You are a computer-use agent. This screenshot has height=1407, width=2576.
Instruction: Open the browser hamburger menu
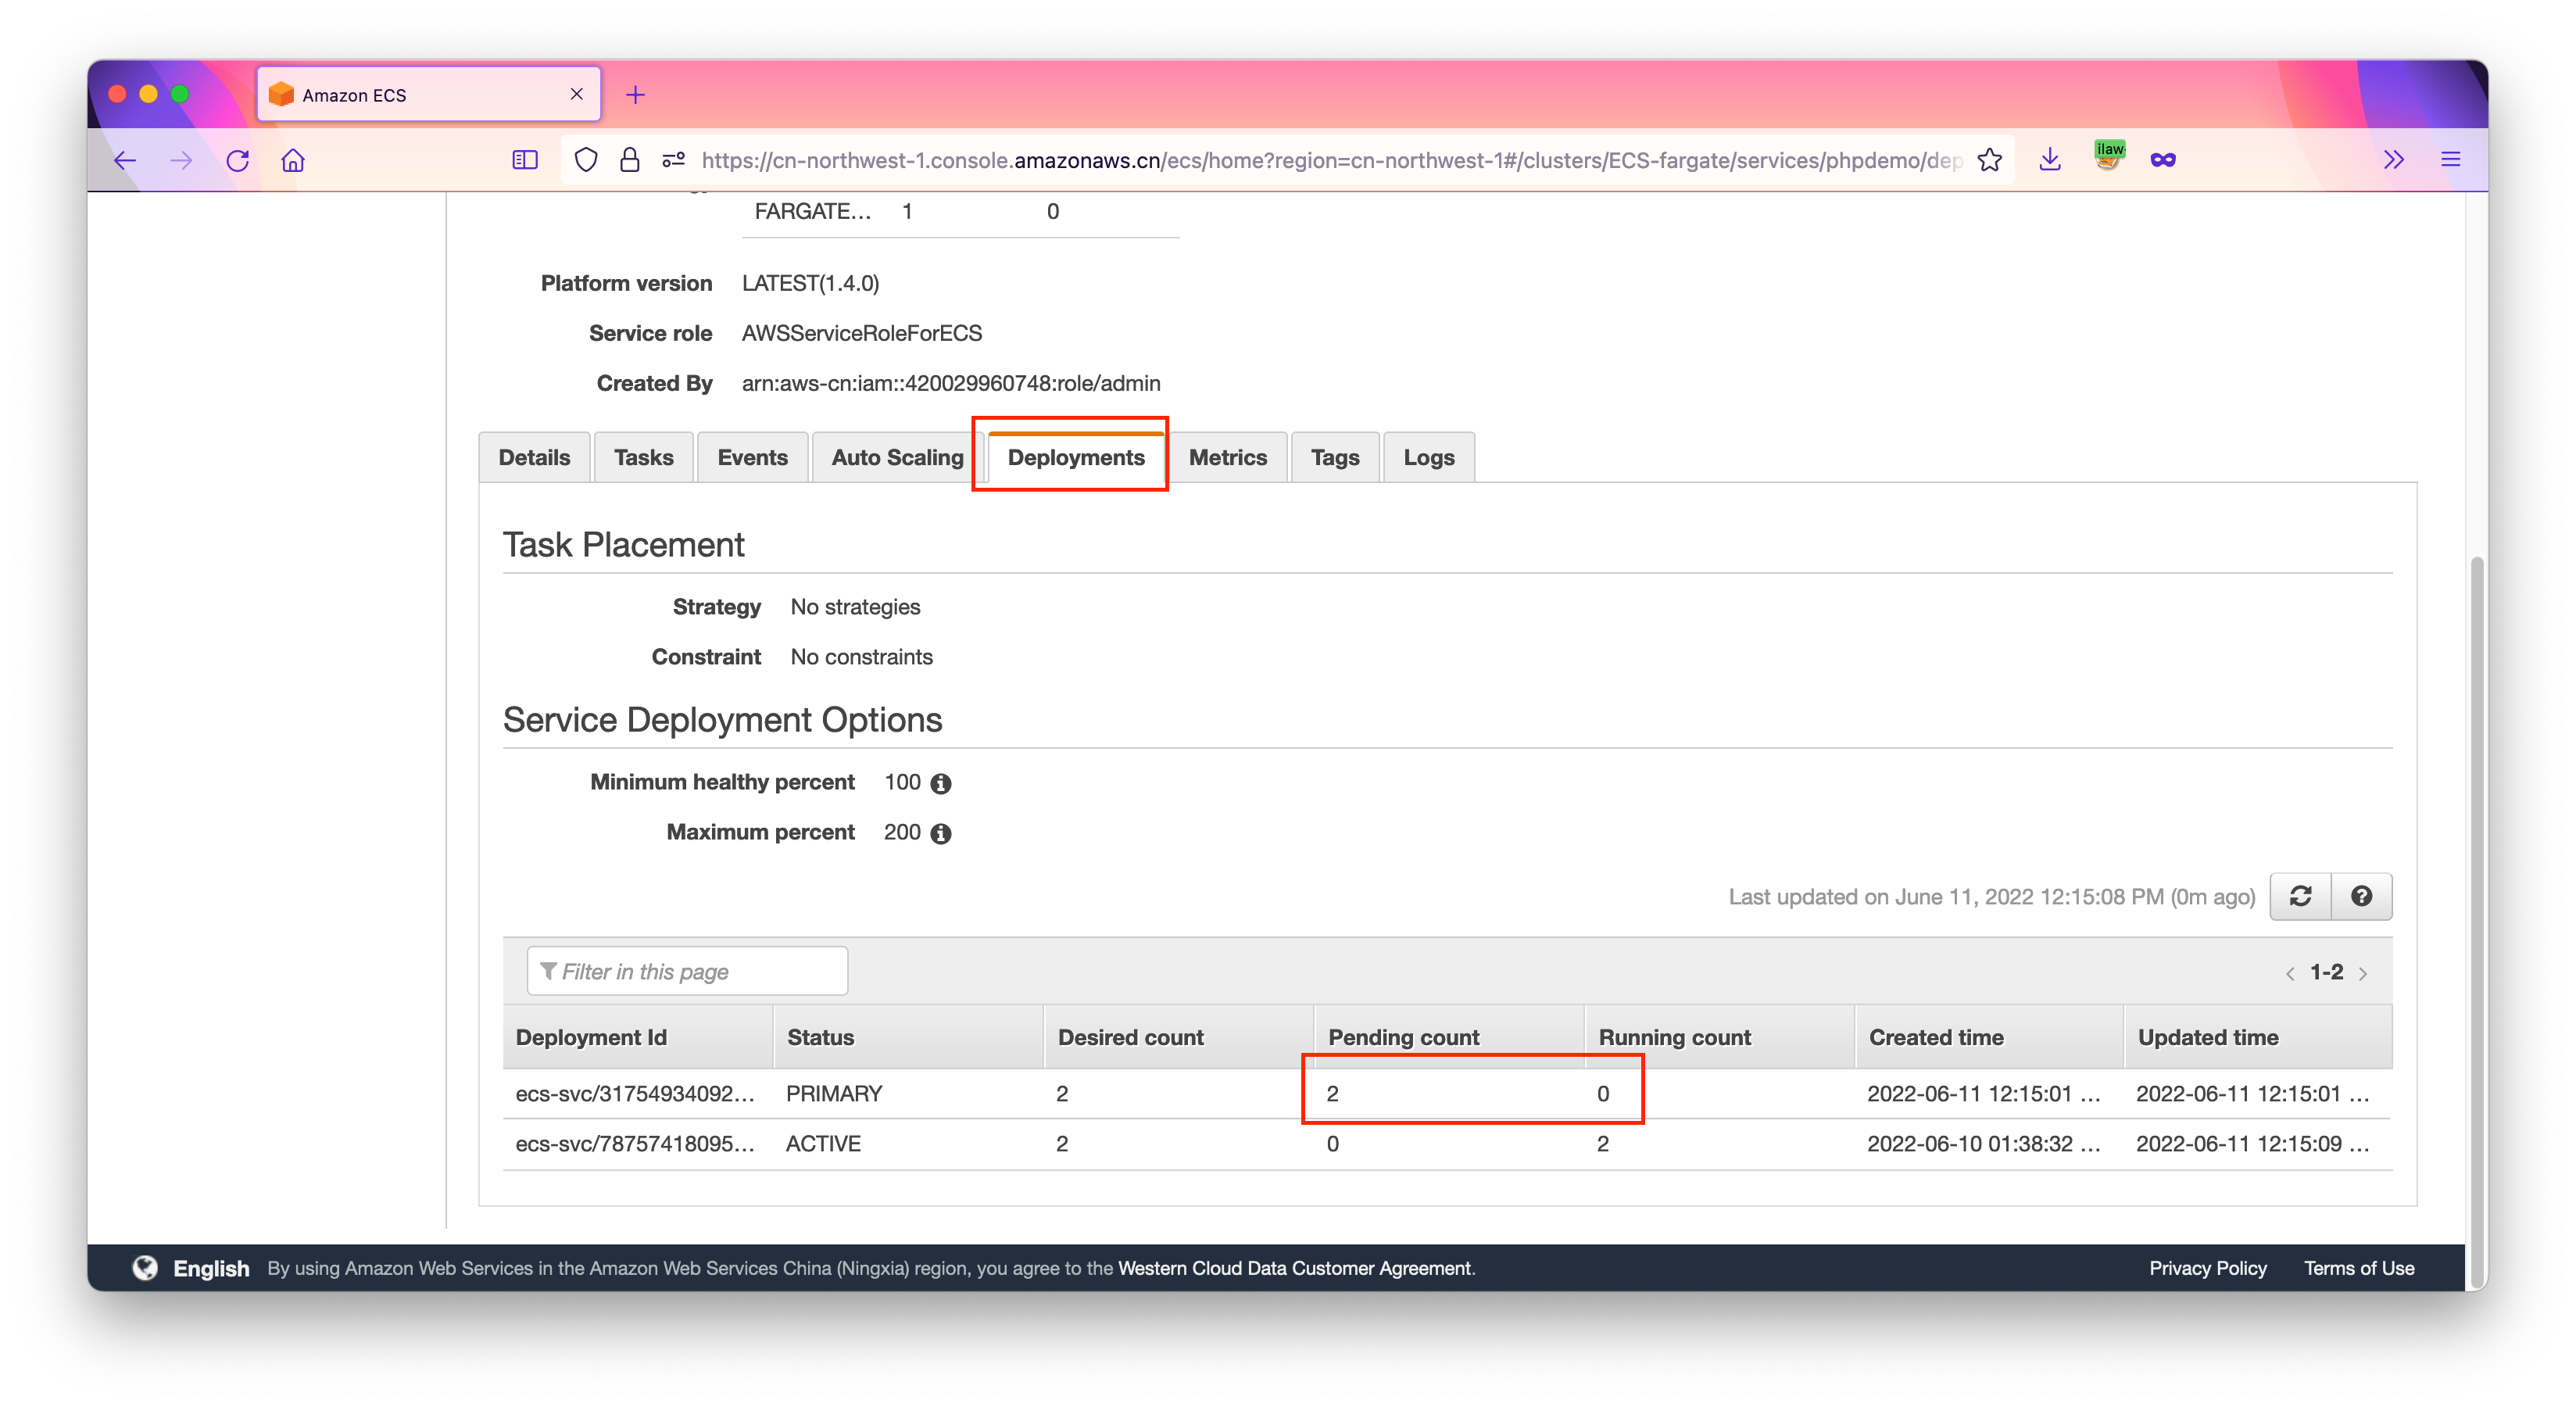[x=2450, y=160]
